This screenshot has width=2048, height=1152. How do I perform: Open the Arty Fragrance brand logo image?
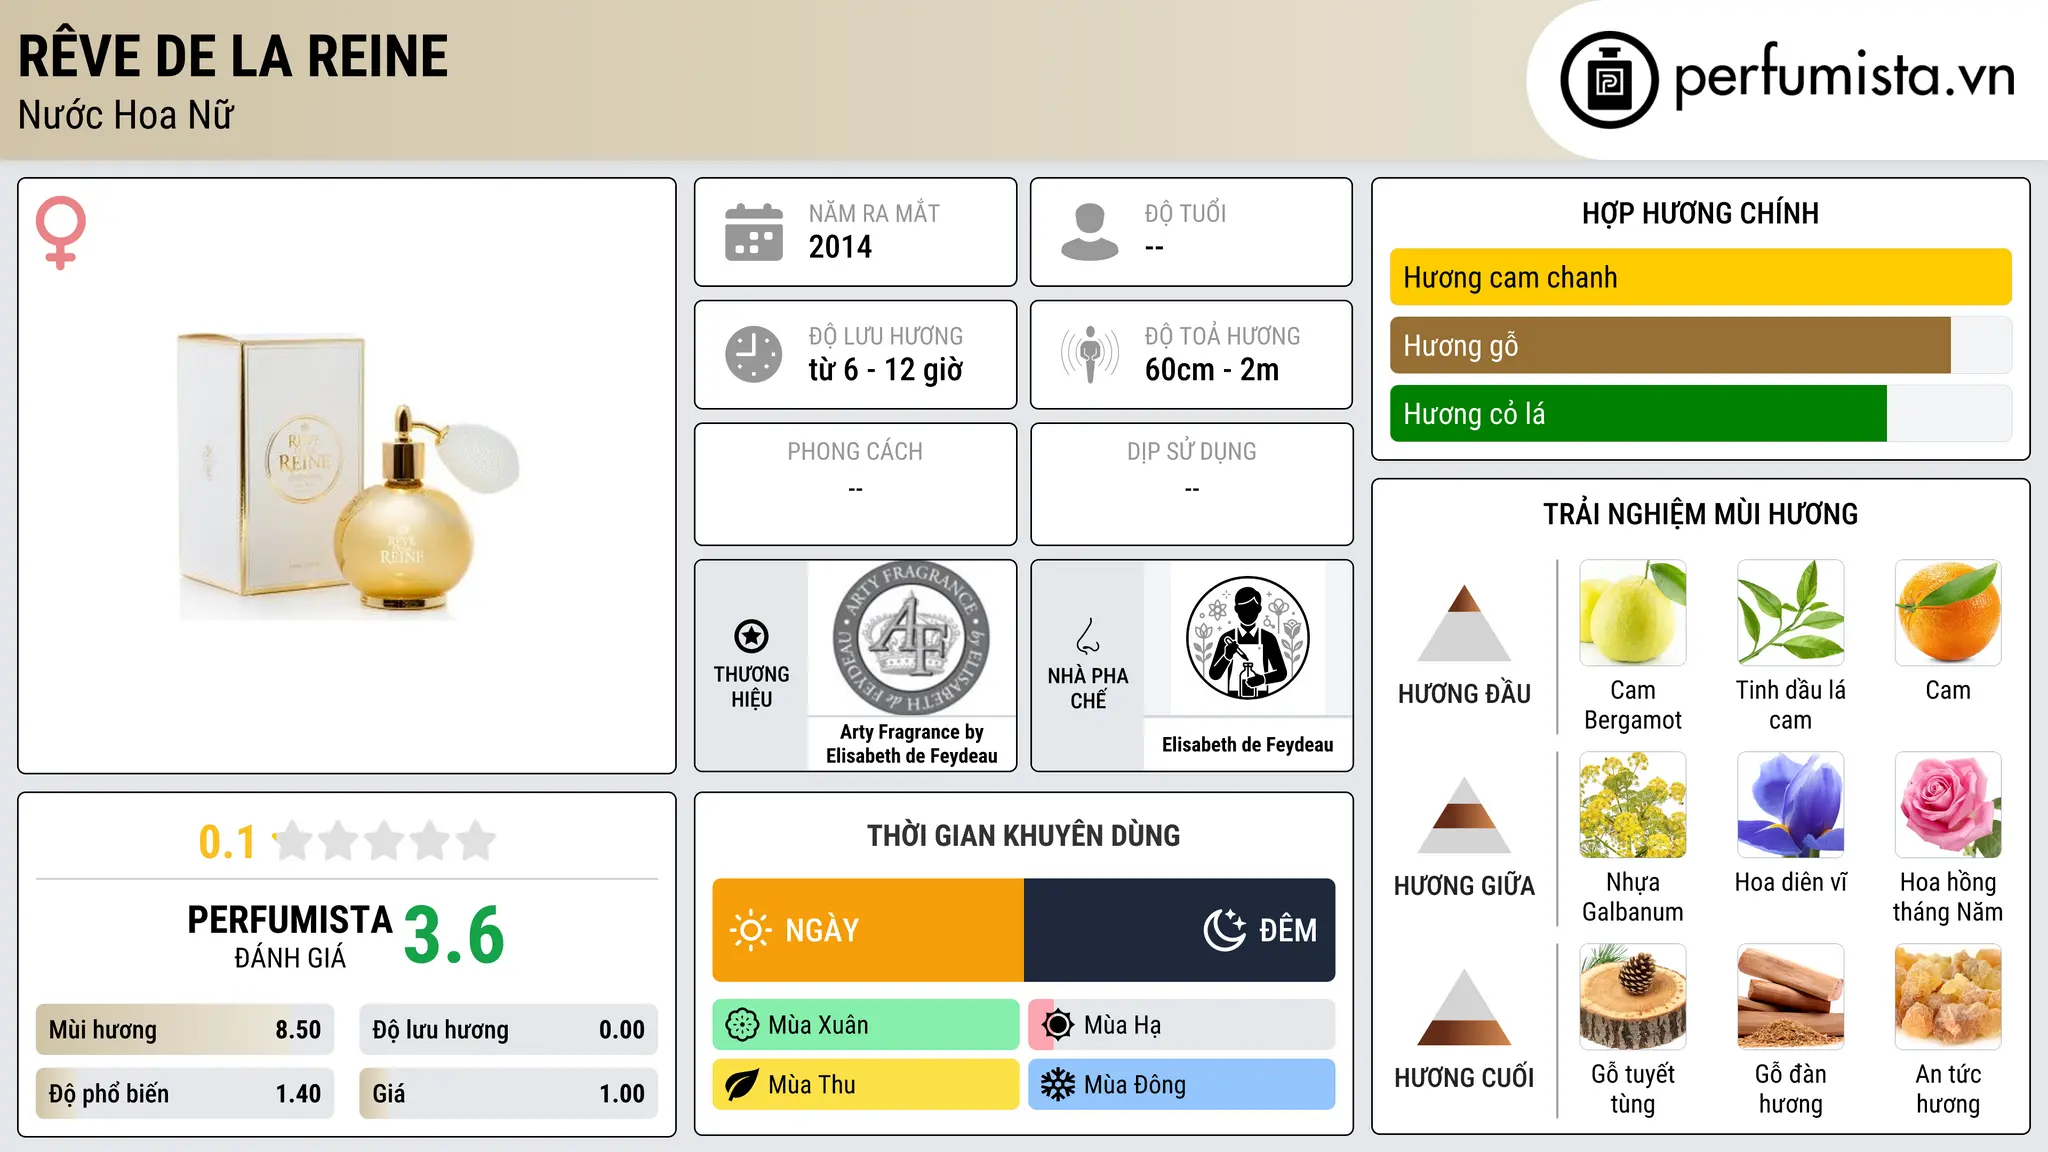pyautogui.click(x=912, y=638)
